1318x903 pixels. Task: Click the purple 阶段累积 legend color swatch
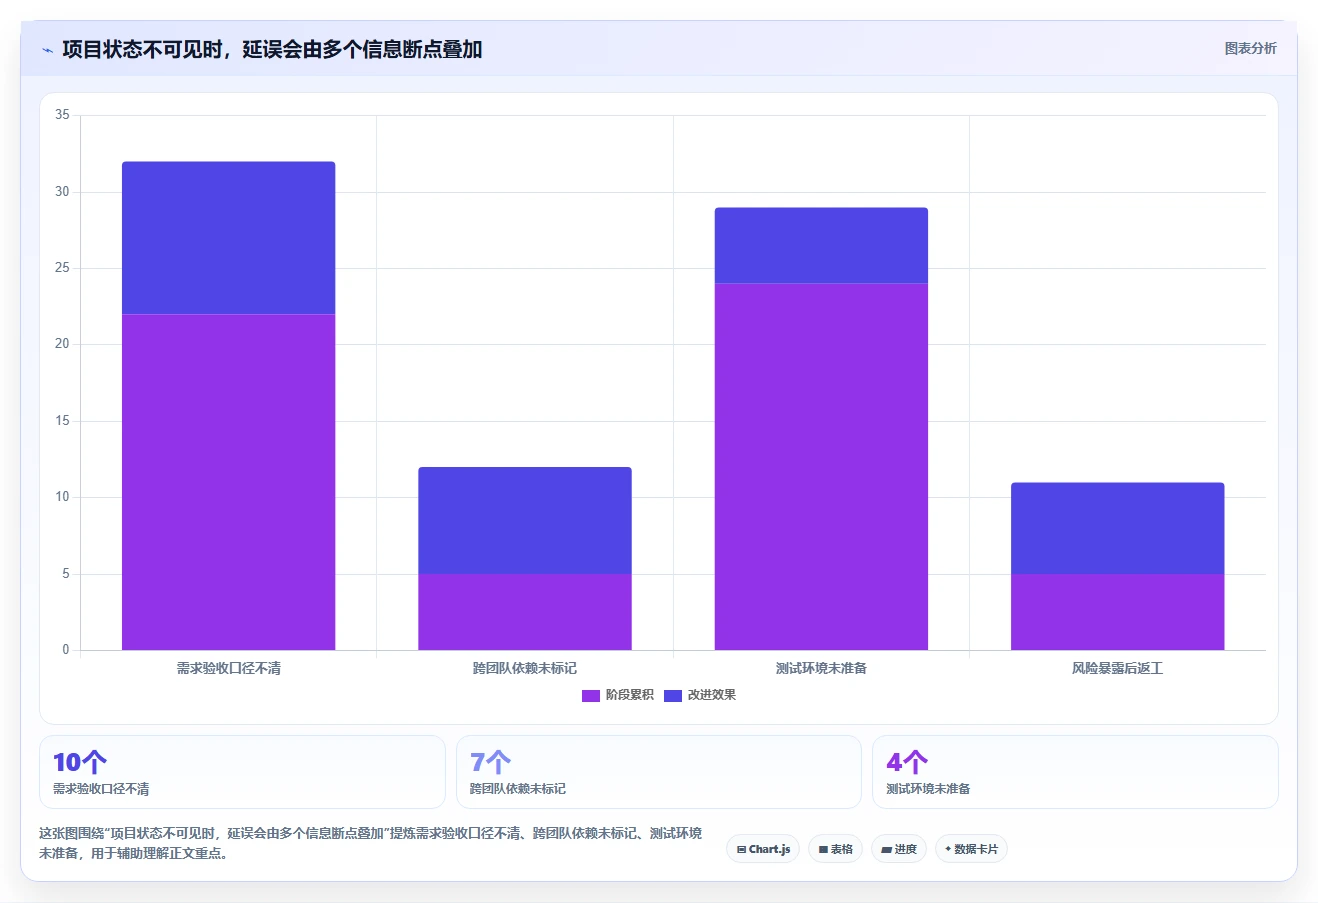coord(591,695)
